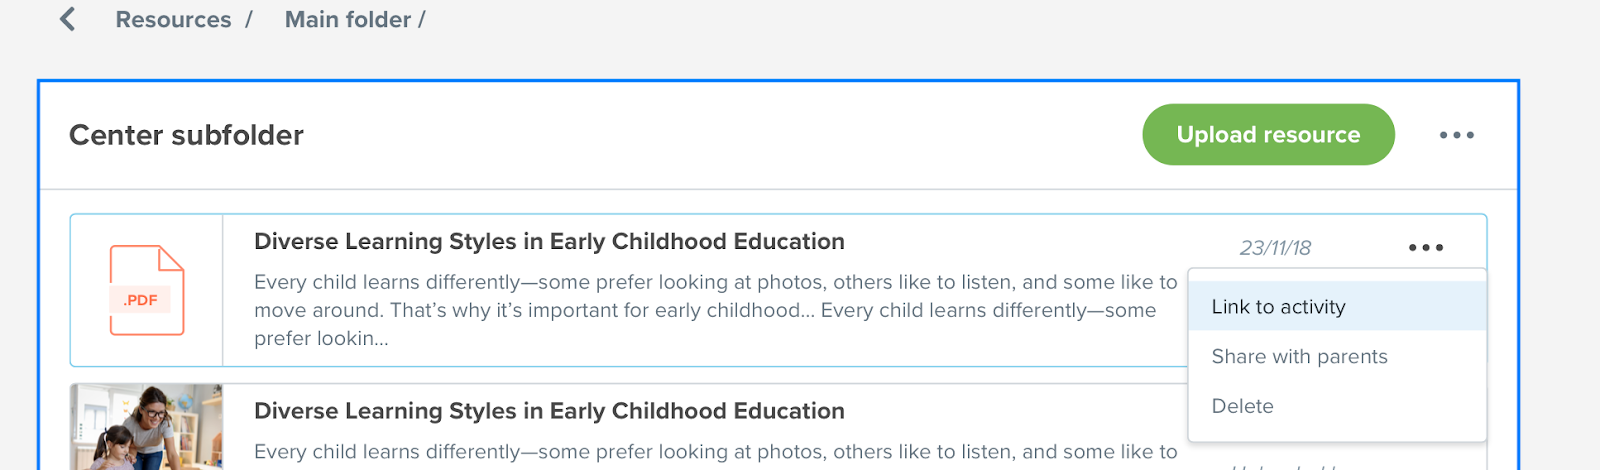Open Center subfolder three-dot options menu

[1456, 135]
